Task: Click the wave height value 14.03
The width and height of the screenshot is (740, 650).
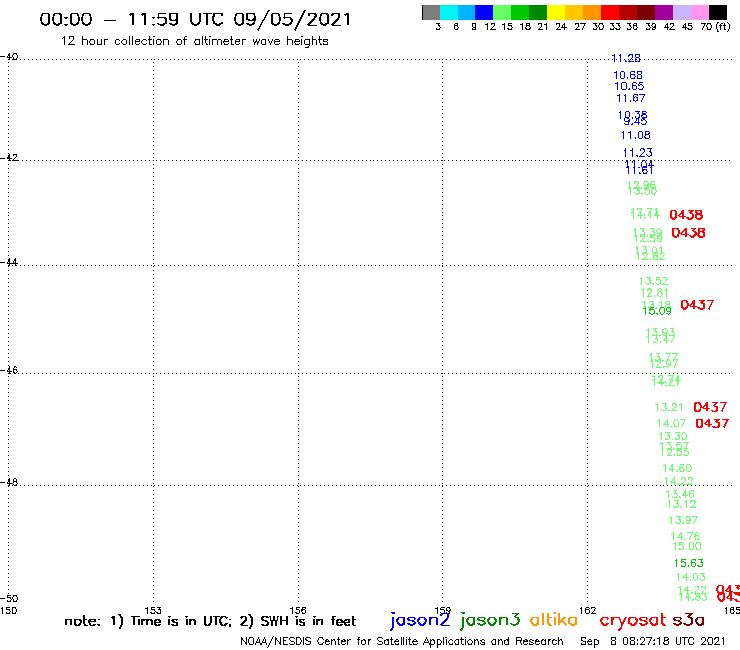Action: (690, 577)
